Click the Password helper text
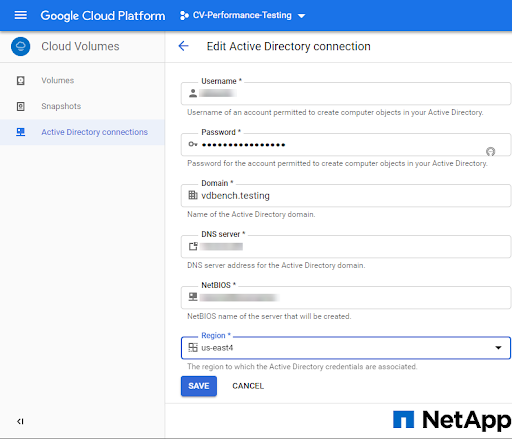This screenshot has width=512, height=439. (x=337, y=163)
